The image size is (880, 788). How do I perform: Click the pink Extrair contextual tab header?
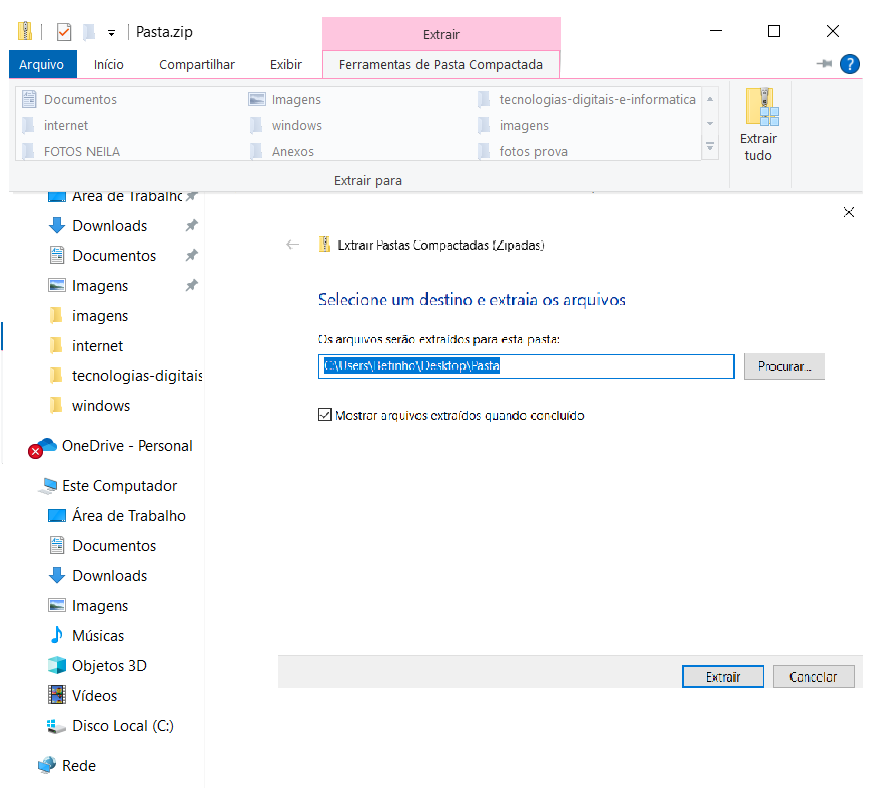pyautogui.click(x=441, y=34)
